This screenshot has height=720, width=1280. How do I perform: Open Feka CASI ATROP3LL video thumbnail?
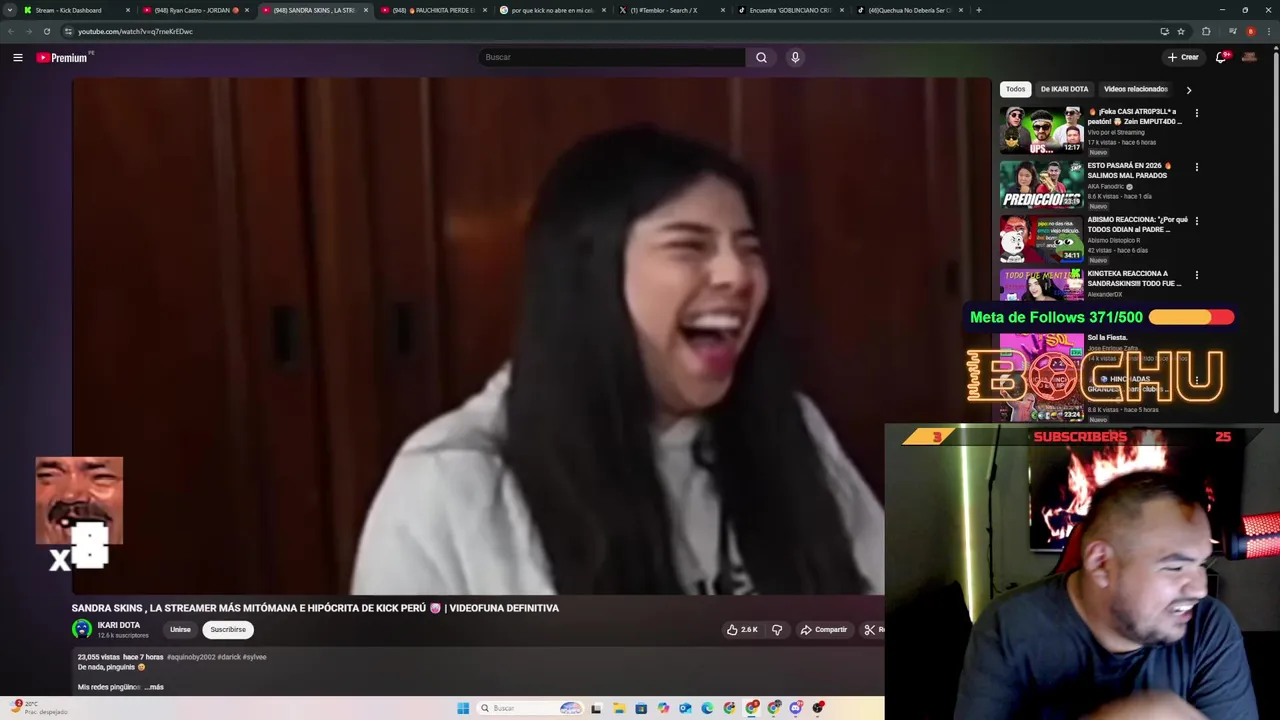(1041, 130)
